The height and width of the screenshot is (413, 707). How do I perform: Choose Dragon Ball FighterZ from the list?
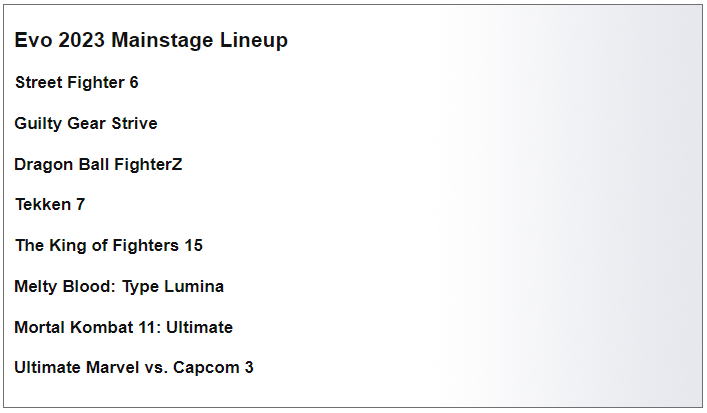pyautogui.click(x=98, y=165)
